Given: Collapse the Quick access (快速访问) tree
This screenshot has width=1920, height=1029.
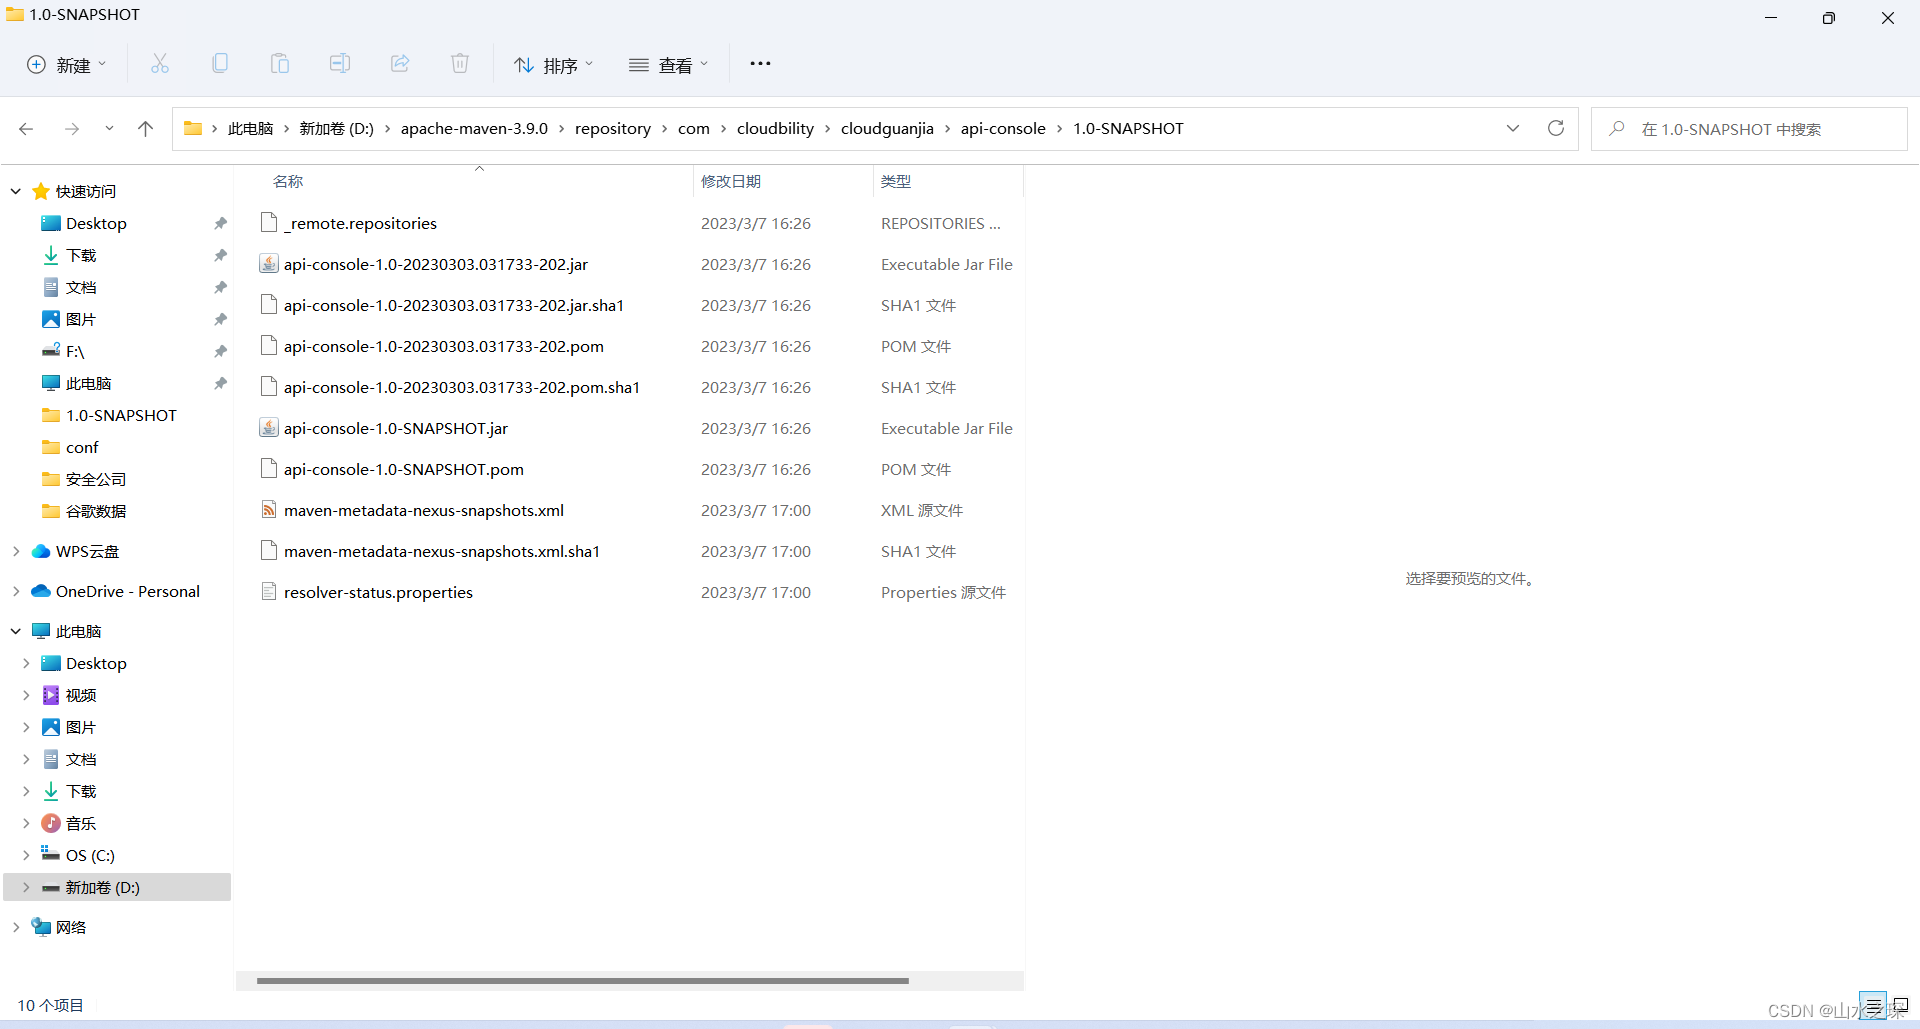Looking at the screenshot, I should 16,191.
